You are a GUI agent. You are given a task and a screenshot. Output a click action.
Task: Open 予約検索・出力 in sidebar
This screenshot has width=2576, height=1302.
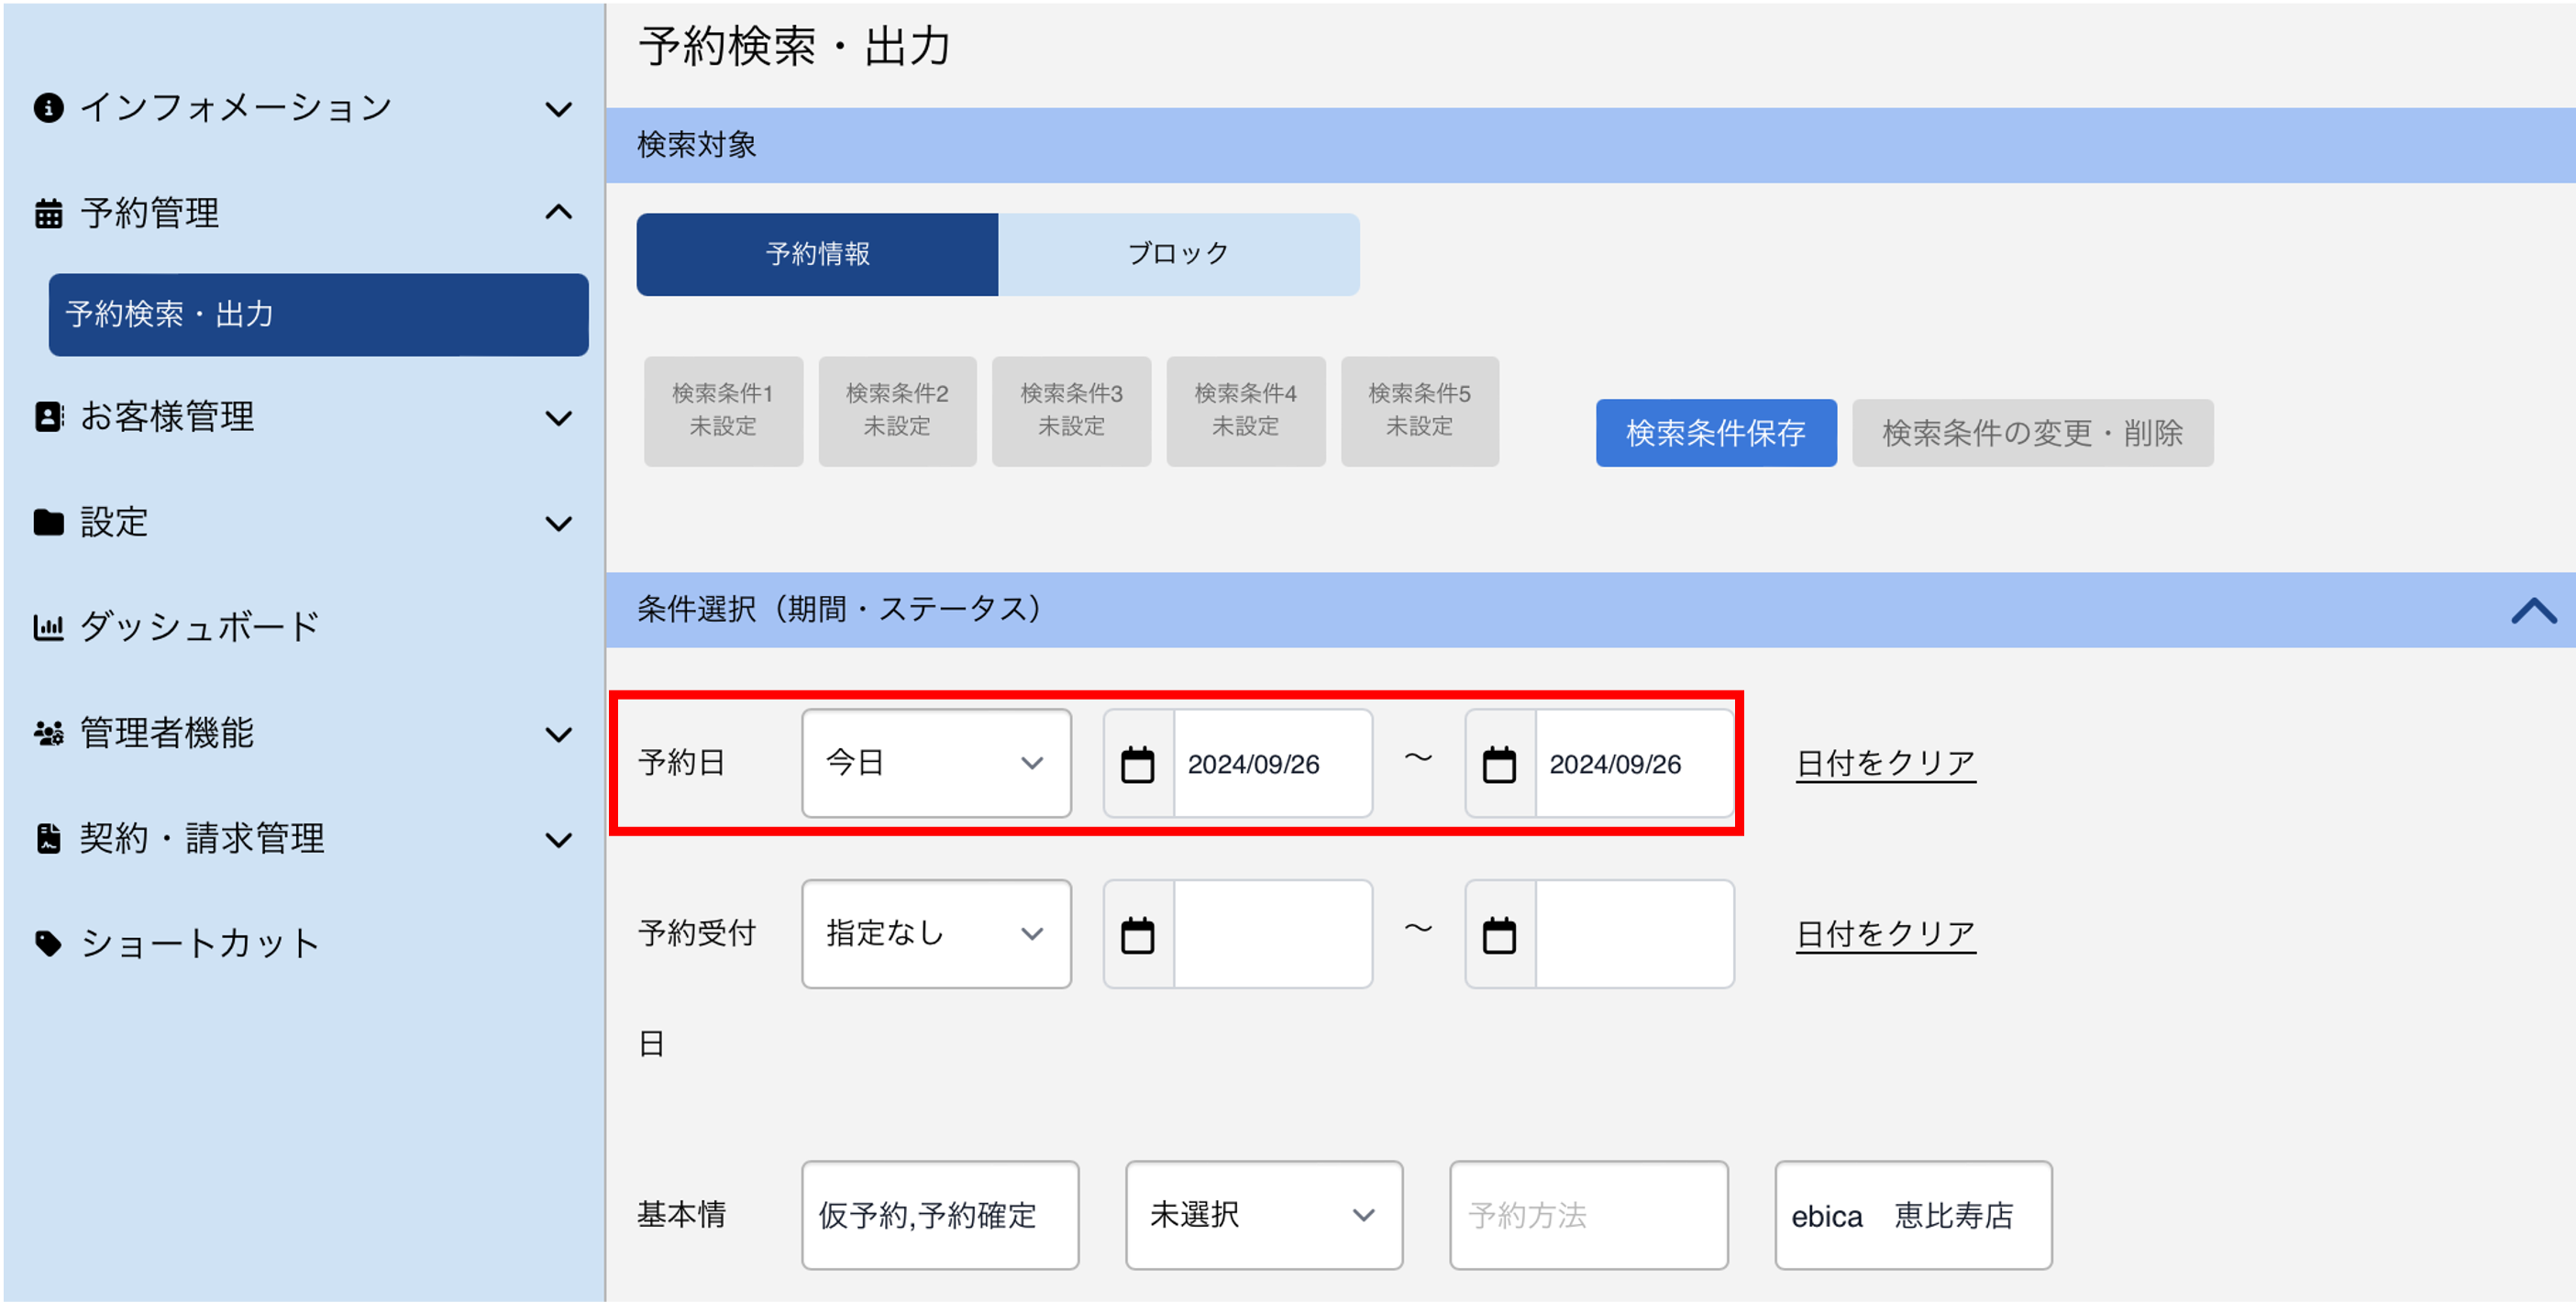point(318,314)
